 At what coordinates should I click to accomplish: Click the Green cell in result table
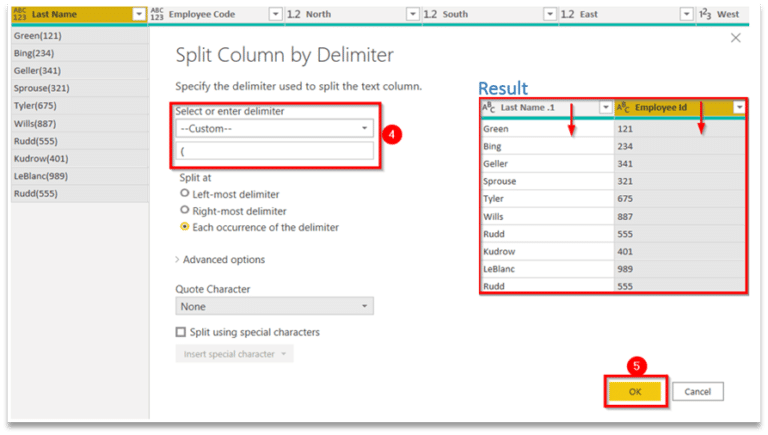[547, 129]
